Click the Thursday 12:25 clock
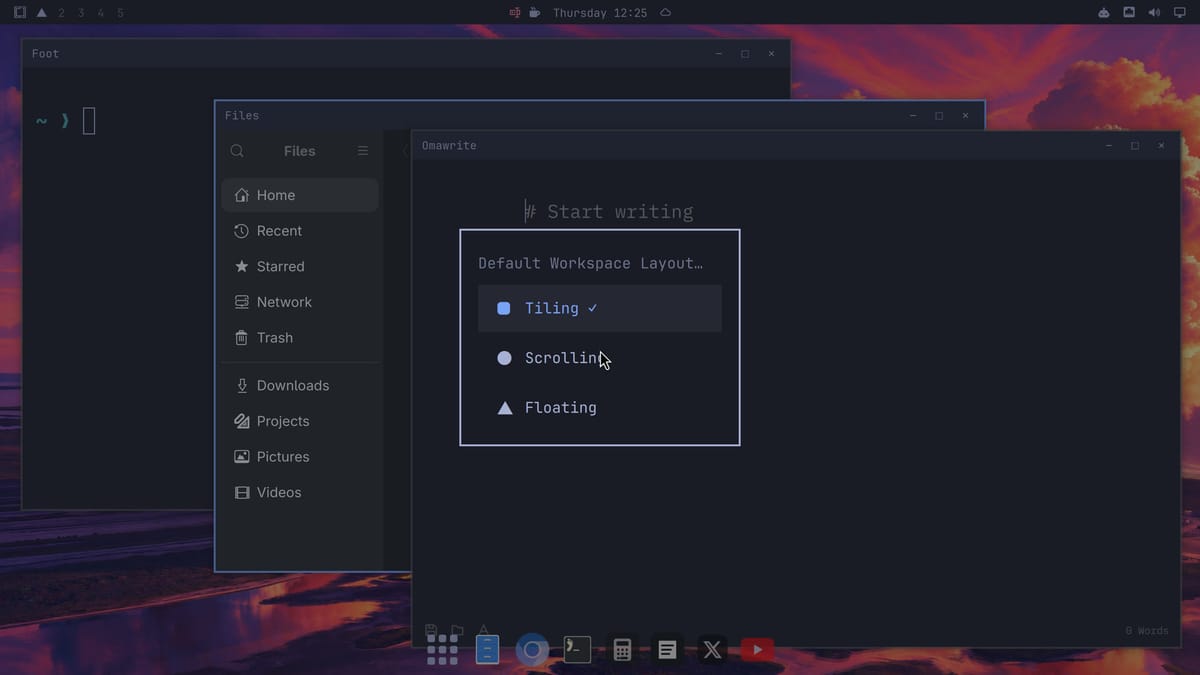 point(599,13)
